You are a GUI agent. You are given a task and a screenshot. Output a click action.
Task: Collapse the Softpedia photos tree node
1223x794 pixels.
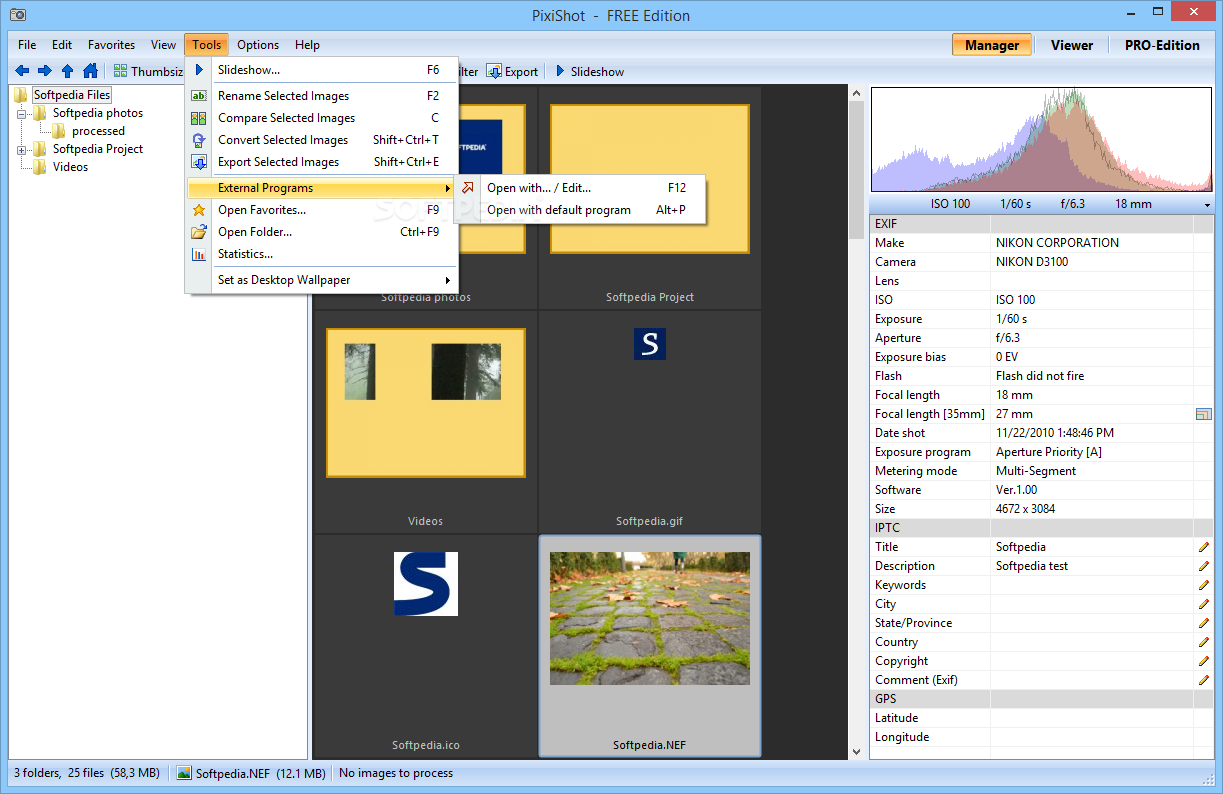point(22,113)
